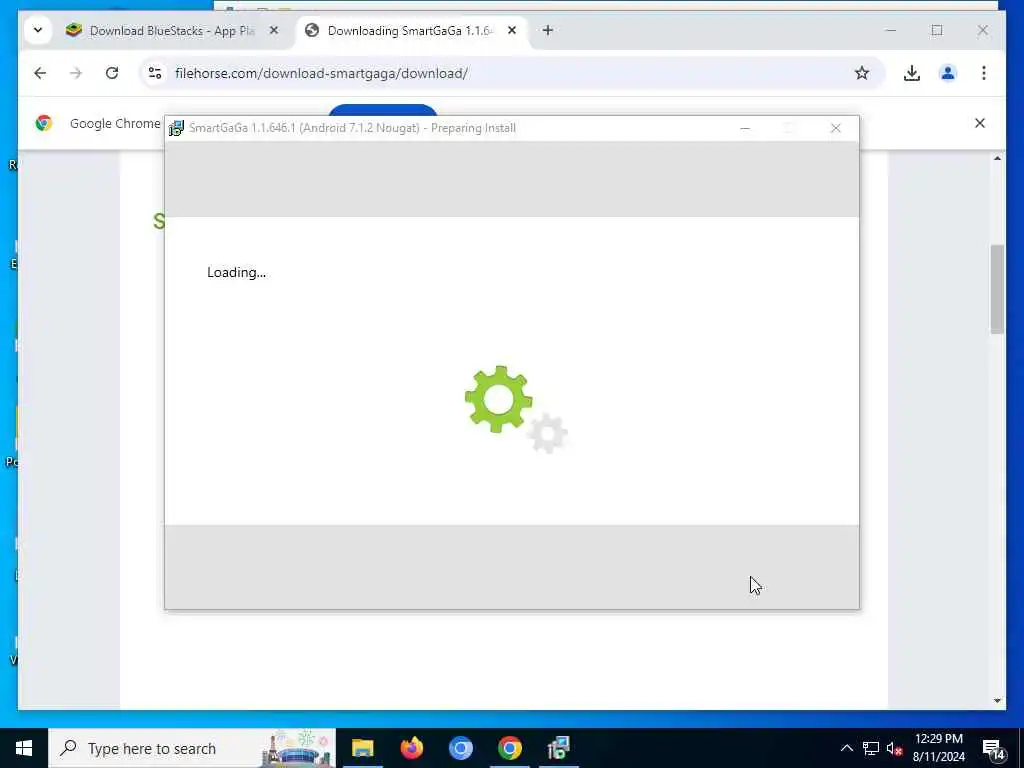Bookmark this page with the star icon
The image size is (1024, 768).
[x=862, y=73]
